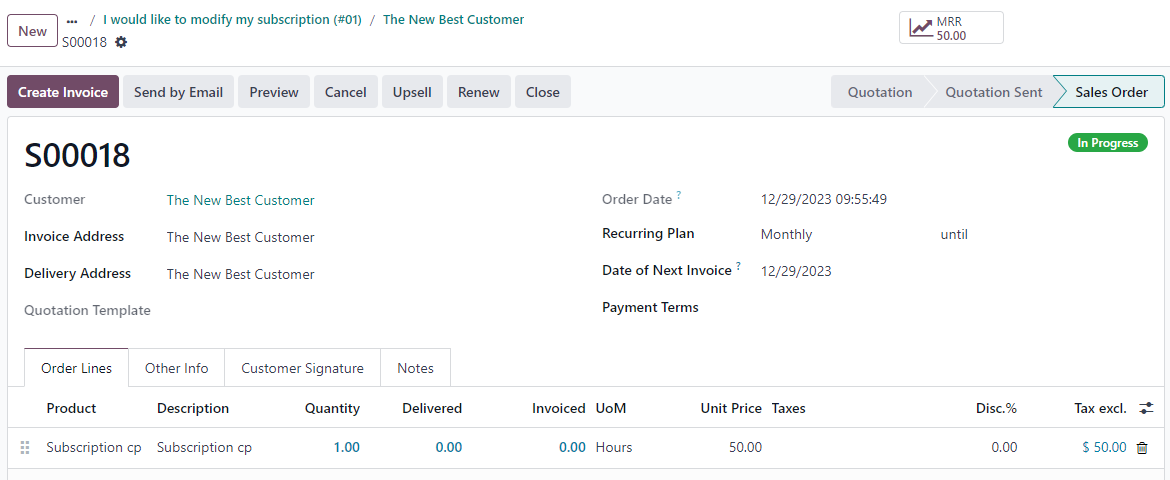Click the Taxes column header

click(789, 408)
